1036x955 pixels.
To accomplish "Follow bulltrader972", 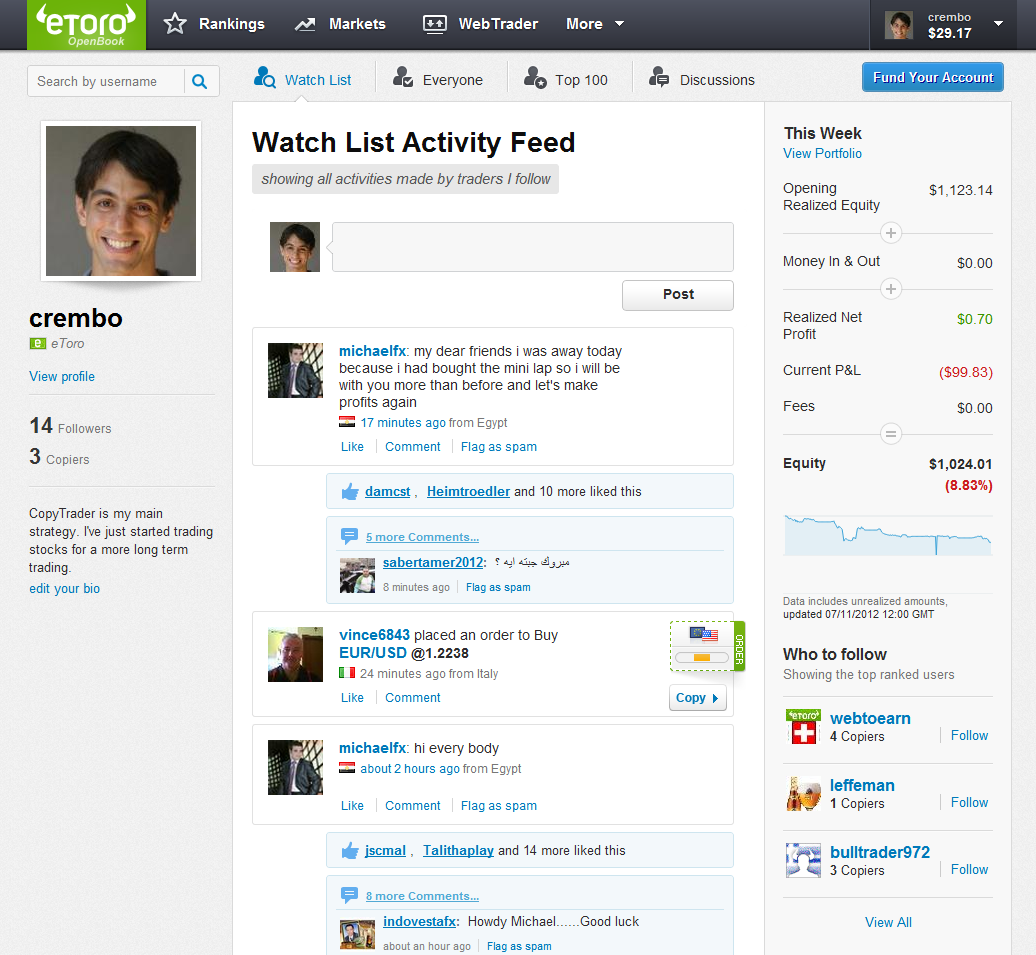I will [x=969, y=870].
